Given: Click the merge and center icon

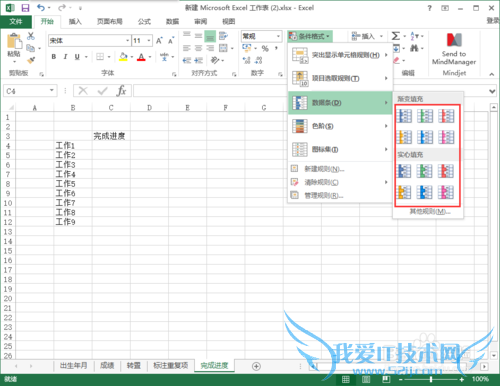Looking at the screenshot, I should (x=223, y=49).
